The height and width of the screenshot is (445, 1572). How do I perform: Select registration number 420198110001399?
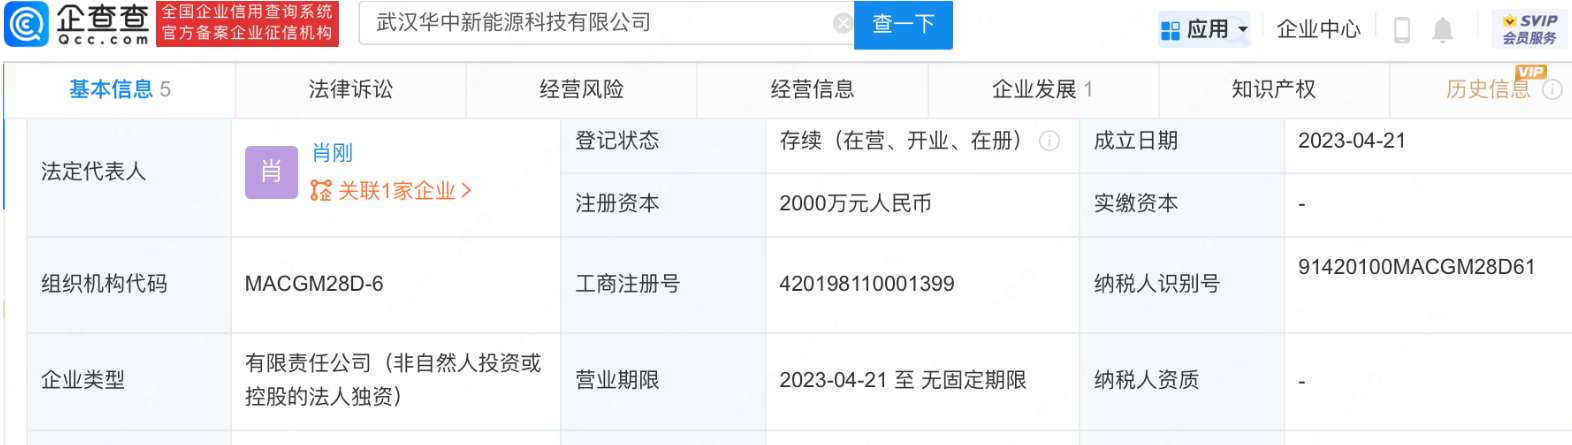[x=866, y=284]
